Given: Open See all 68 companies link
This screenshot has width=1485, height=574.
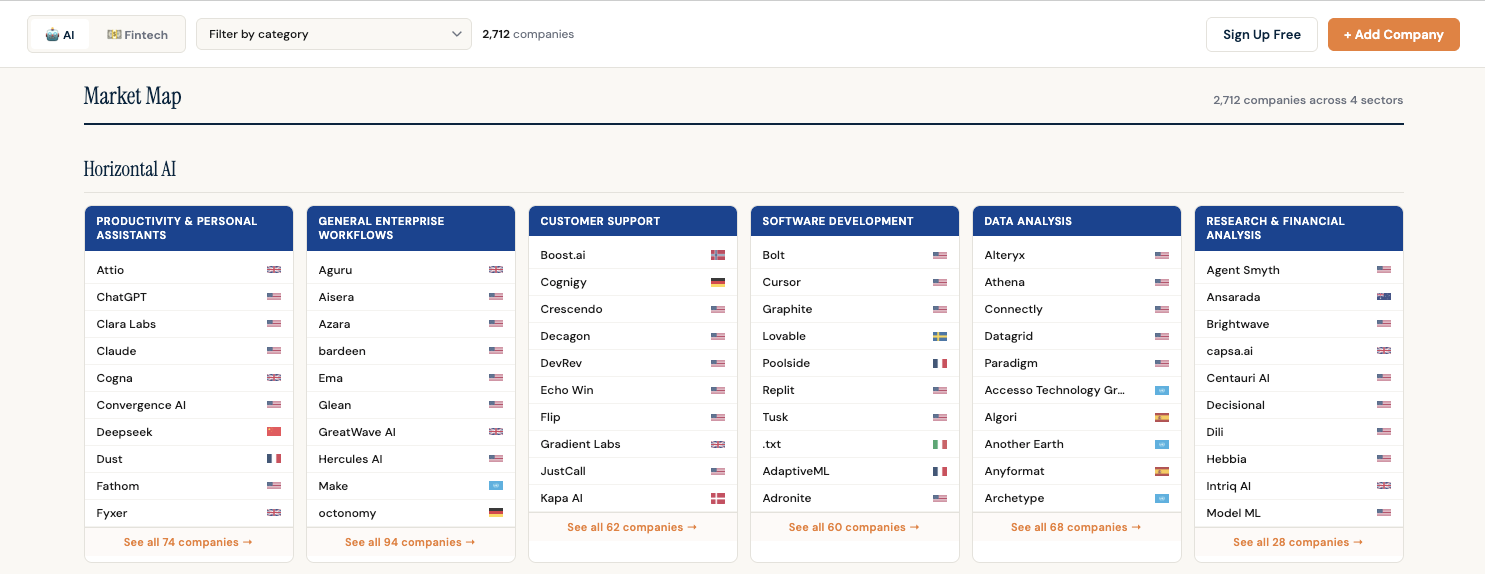Looking at the screenshot, I should (1076, 527).
